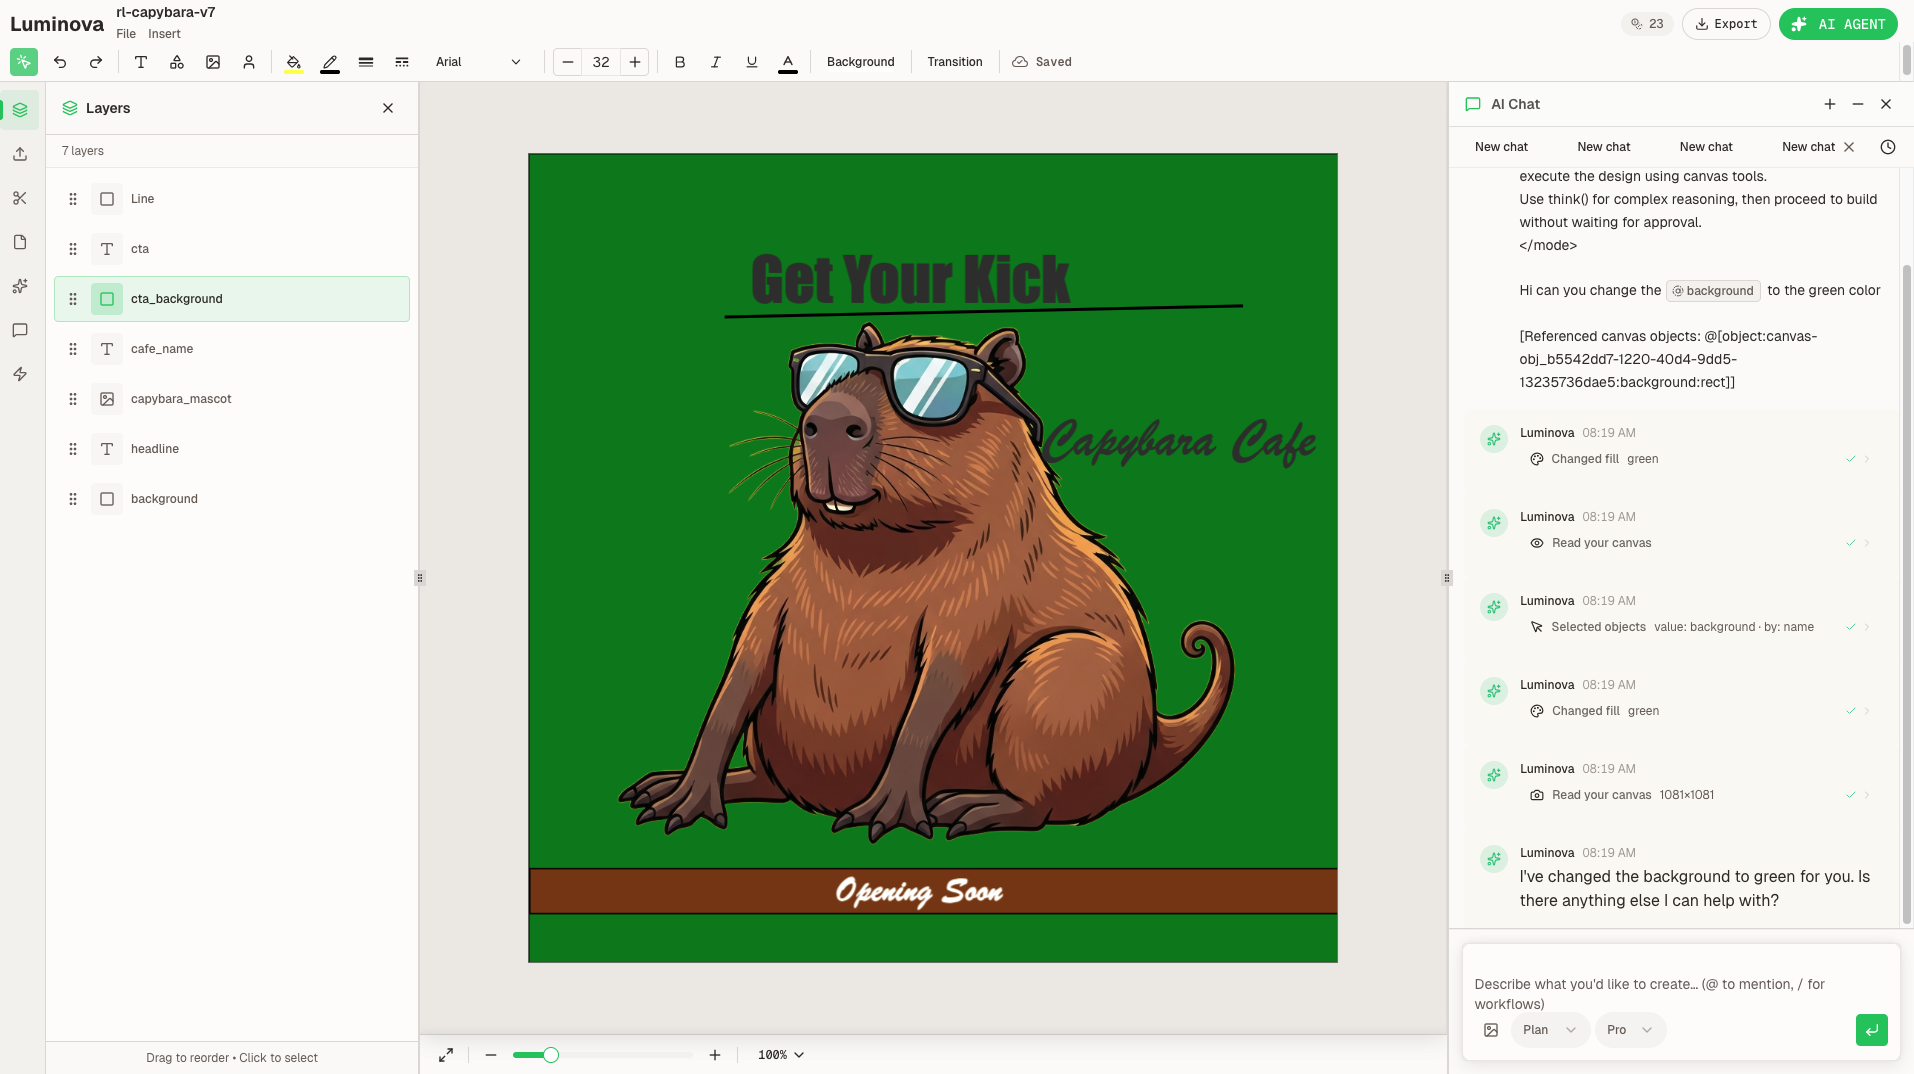Click the insert image icon
The height and width of the screenshot is (1074, 1914).
(x=213, y=62)
